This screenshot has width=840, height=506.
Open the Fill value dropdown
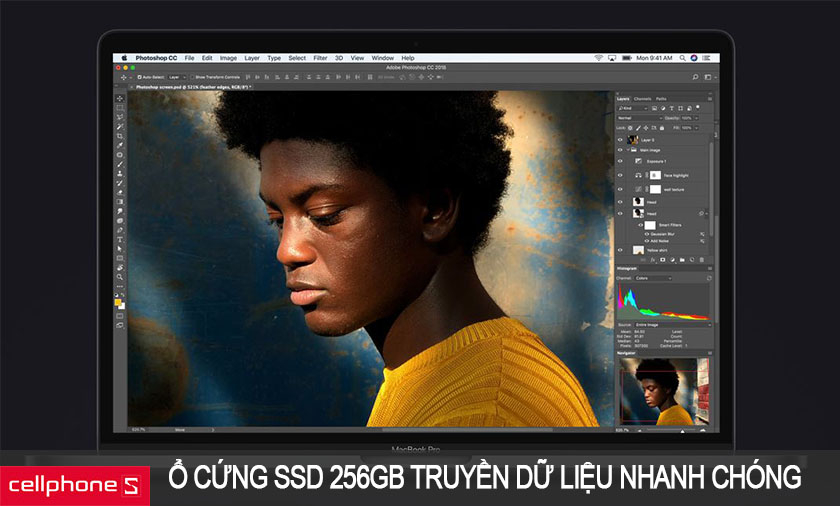coord(696,128)
